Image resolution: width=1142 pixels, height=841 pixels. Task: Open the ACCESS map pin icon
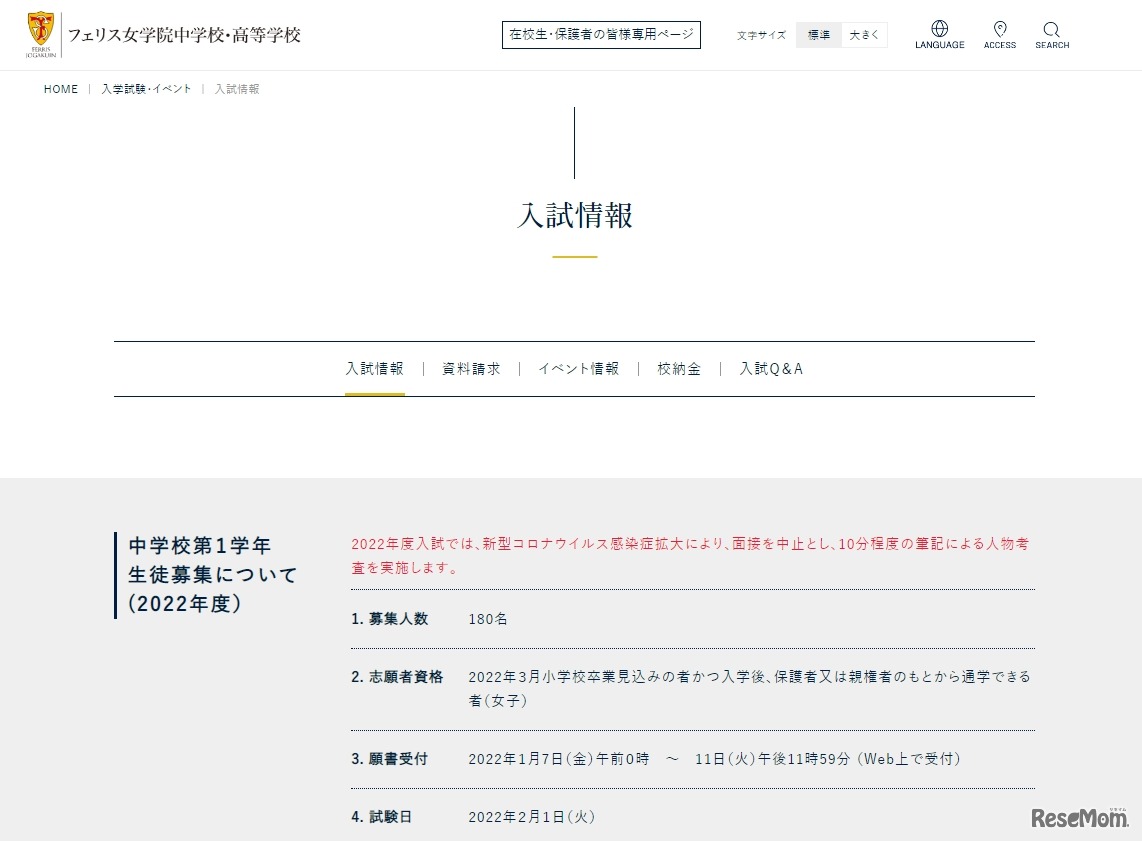tap(1000, 35)
